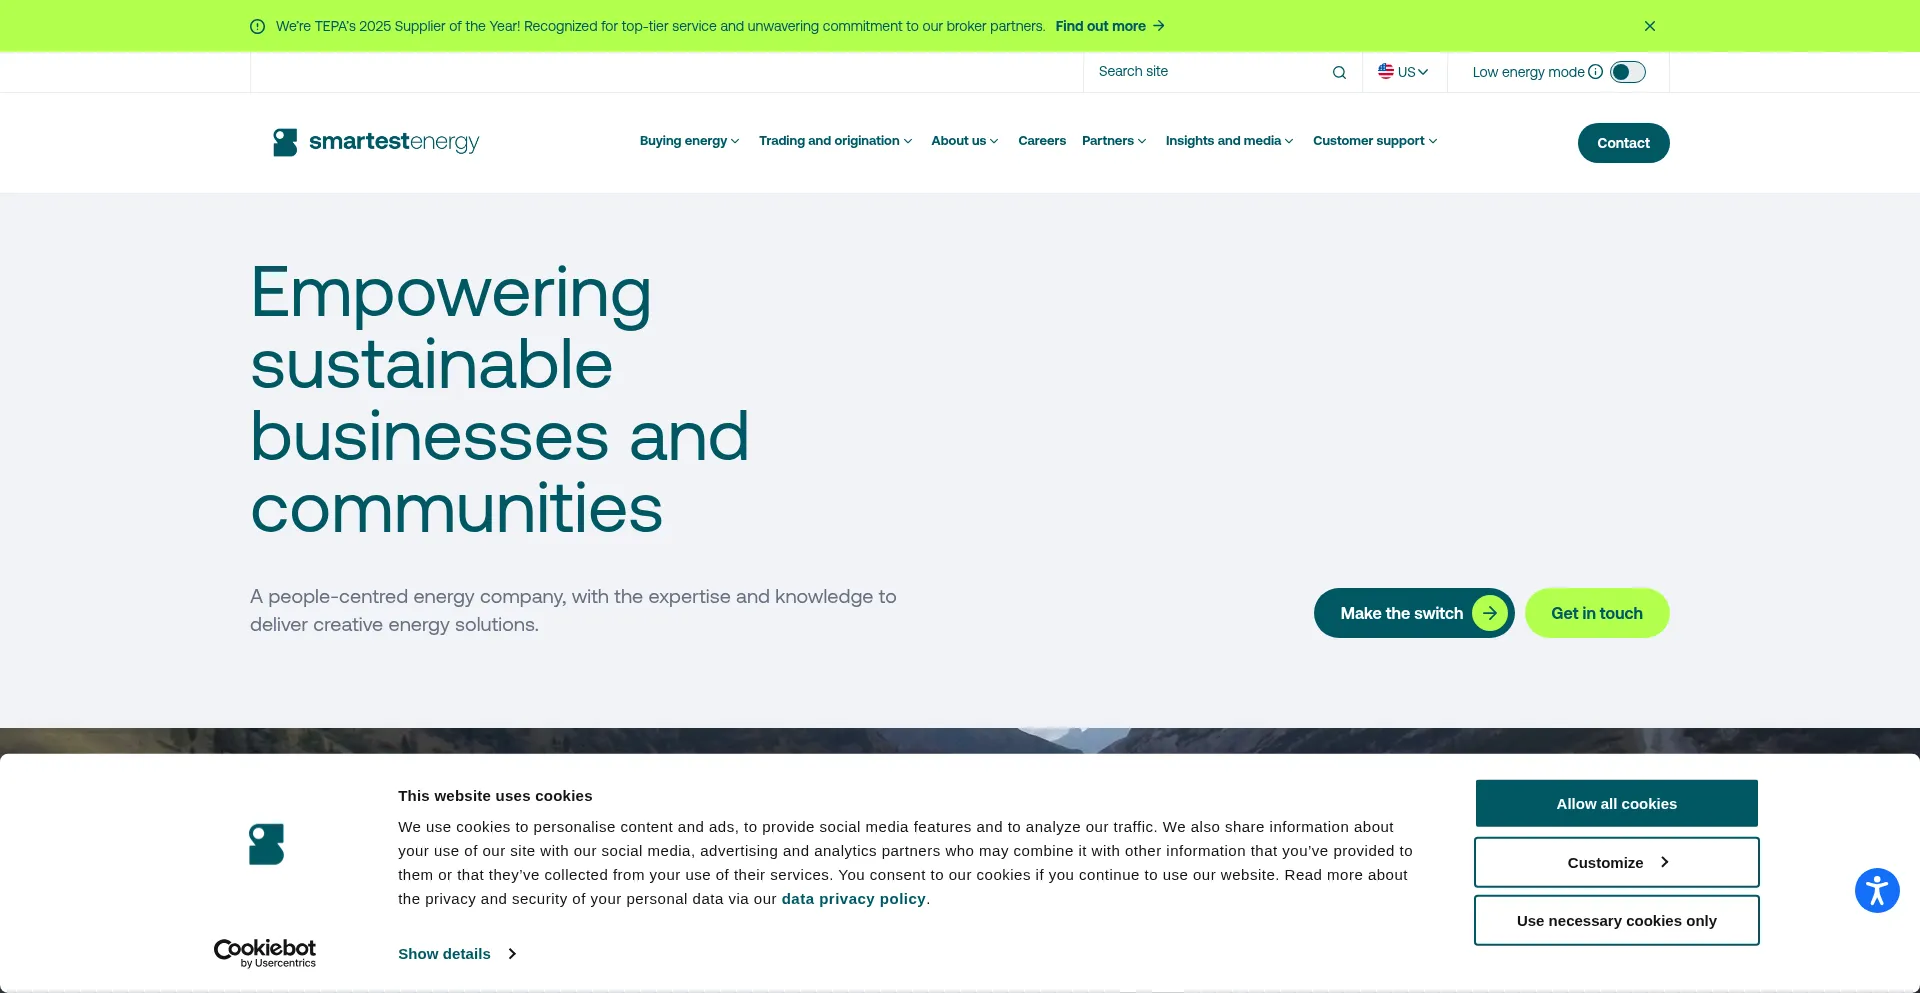Click the Contact button
The width and height of the screenshot is (1920, 993).
tap(1623, 143)
